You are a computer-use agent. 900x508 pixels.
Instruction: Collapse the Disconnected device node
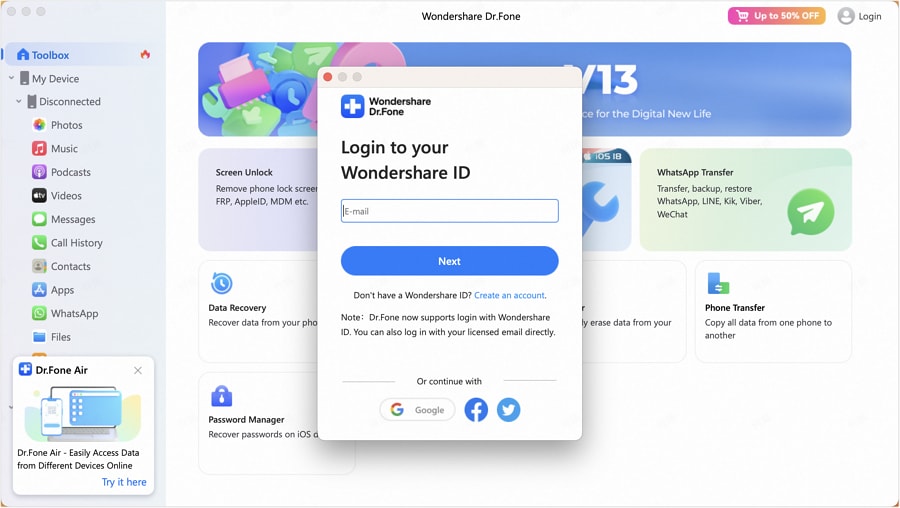[x=19, y=101]
